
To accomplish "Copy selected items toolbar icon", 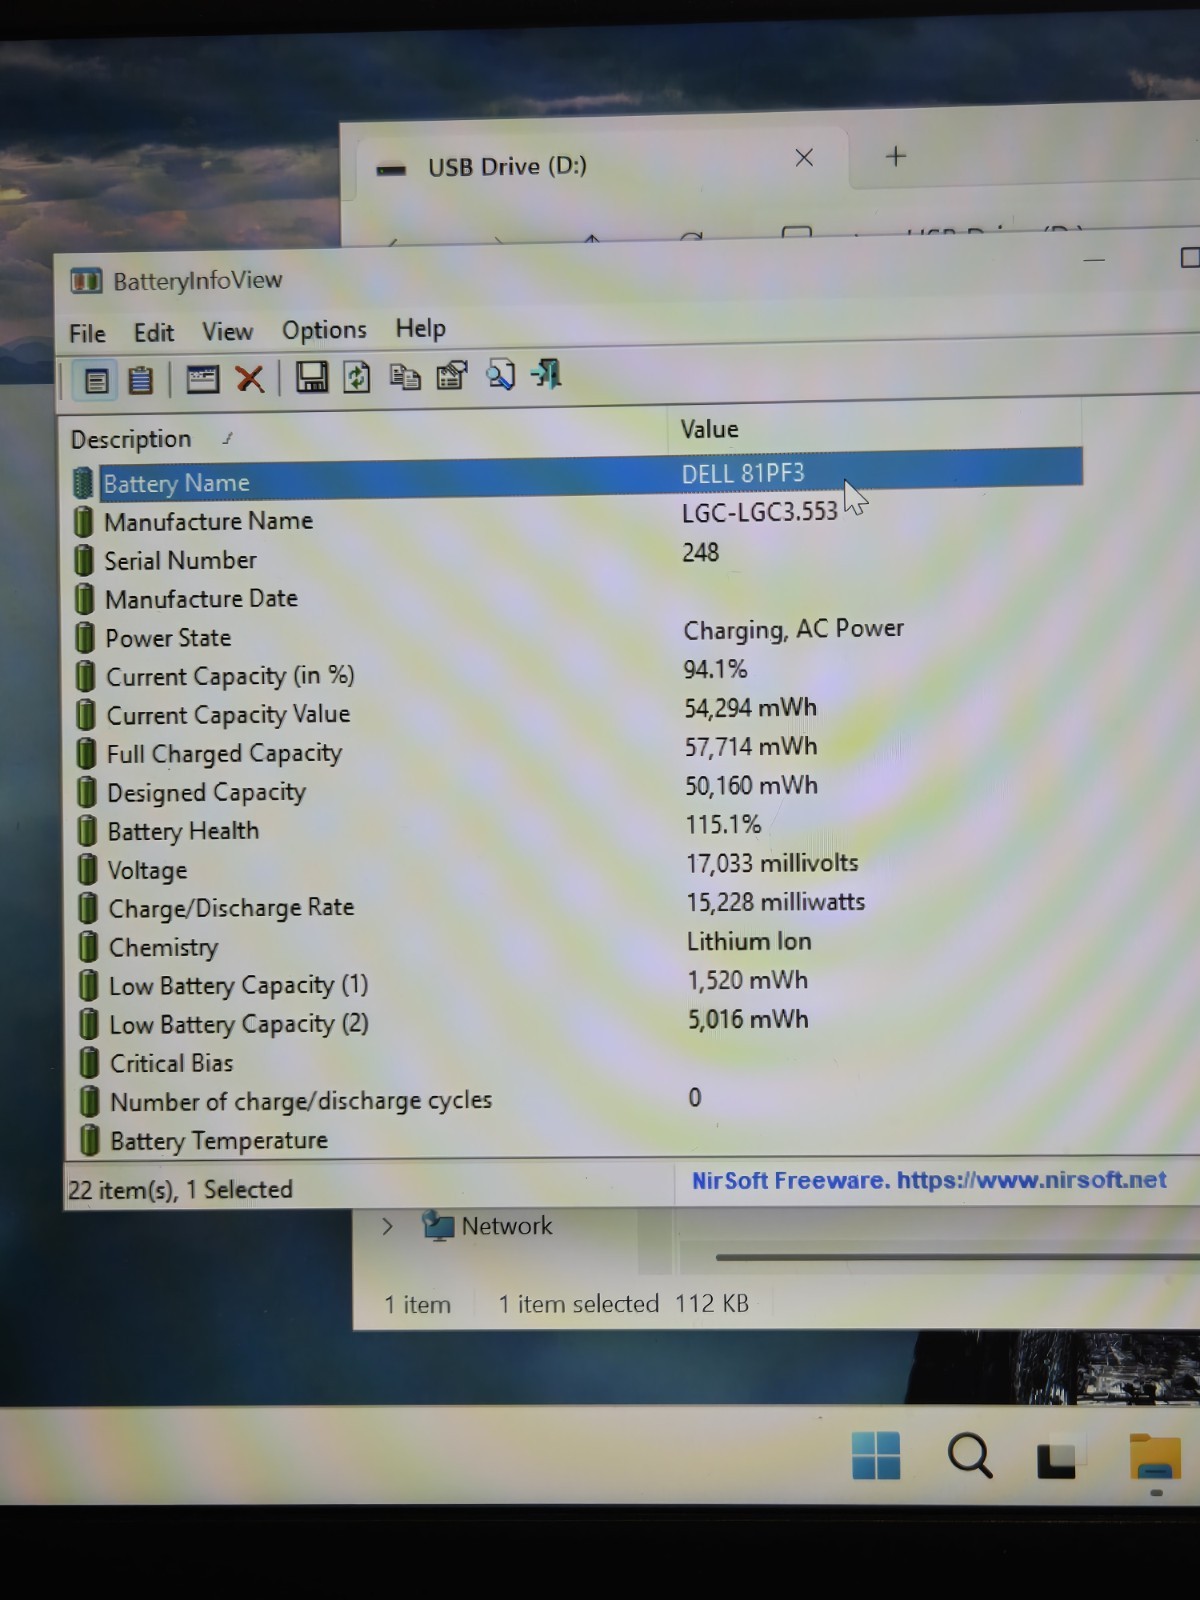I will coord(404,376).
